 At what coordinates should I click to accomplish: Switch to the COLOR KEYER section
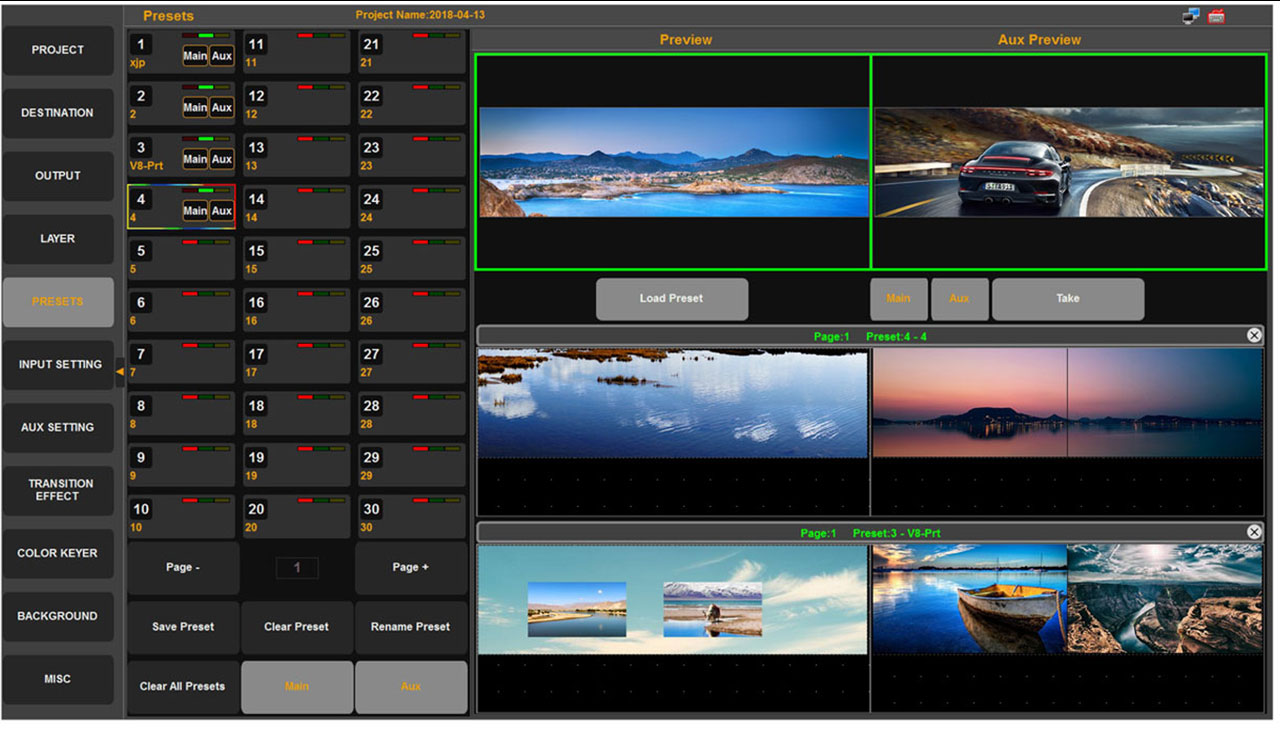click(58, 553)
